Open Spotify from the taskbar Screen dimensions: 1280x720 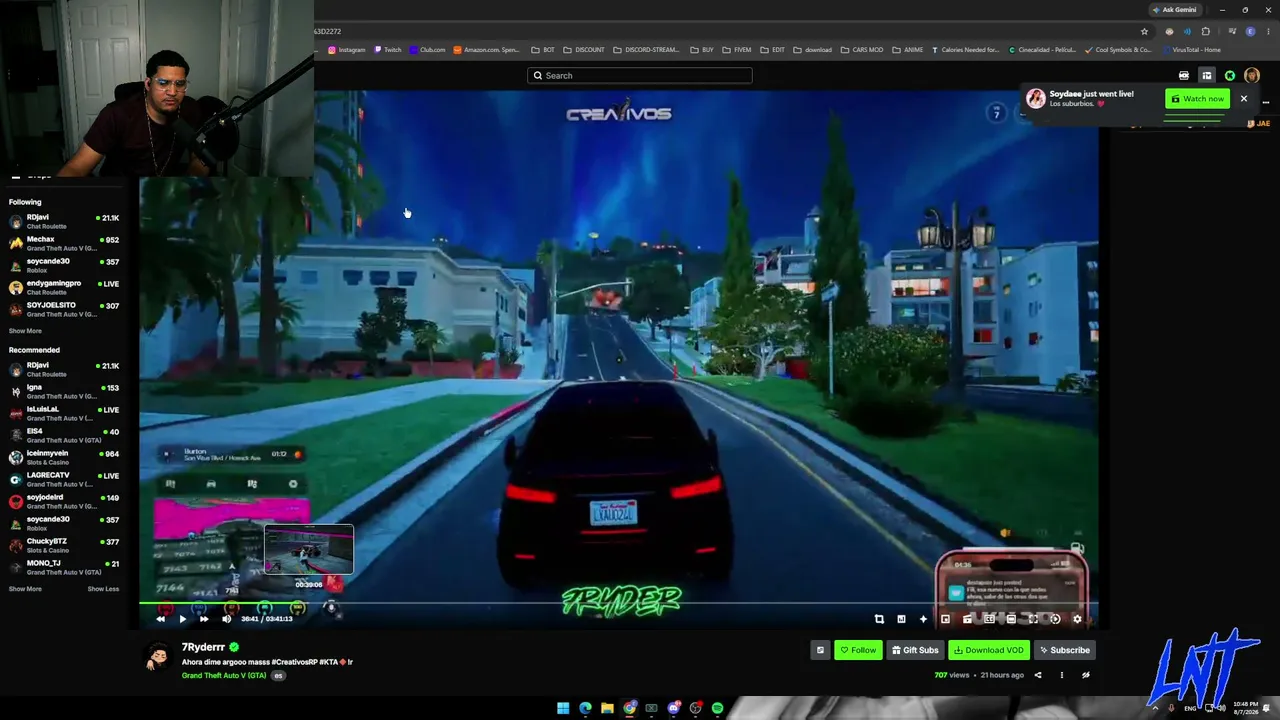click(717, 709)
